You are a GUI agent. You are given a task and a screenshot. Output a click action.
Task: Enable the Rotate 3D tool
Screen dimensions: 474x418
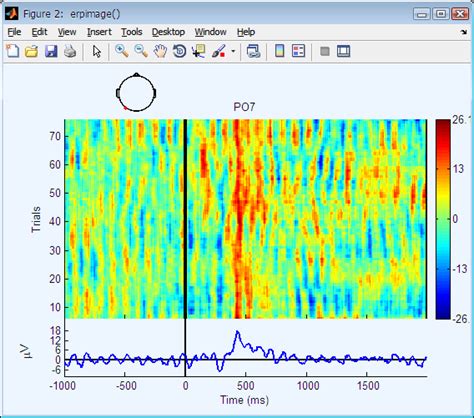[179, 51]
